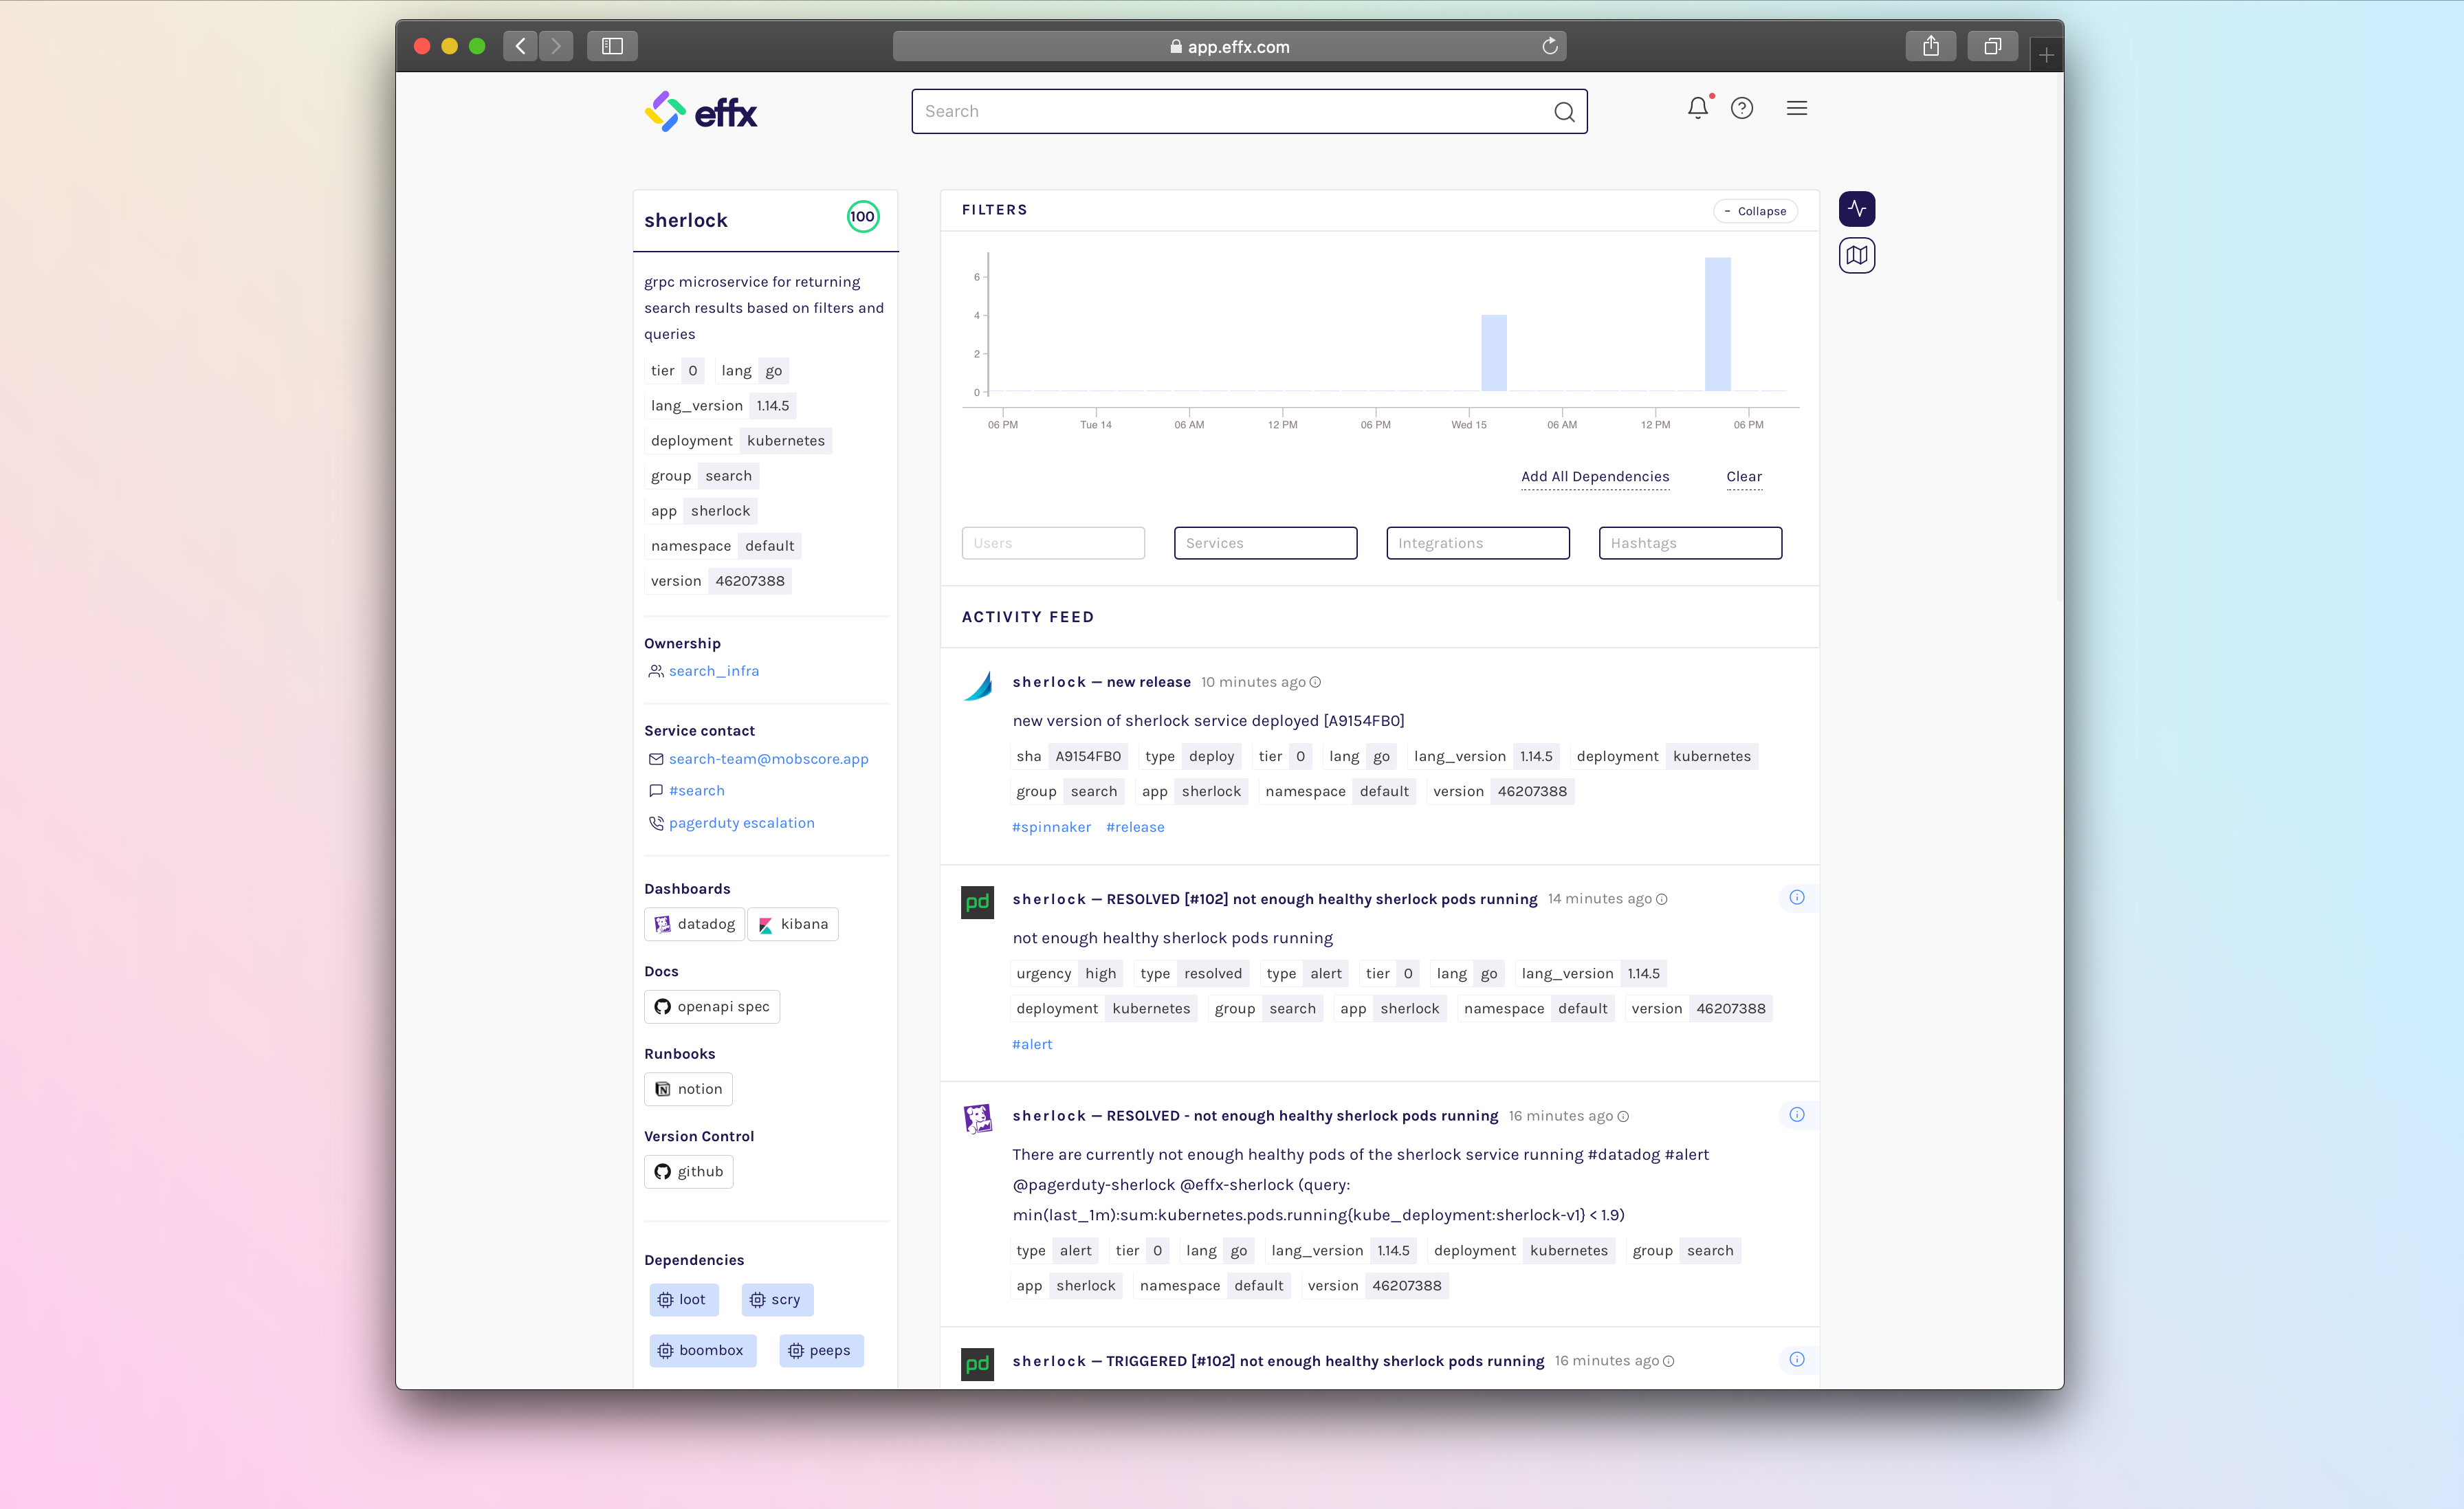The width and height of the screenshot is (2464, 1509).
Task: Click Safari forward button
Action: click(x=556, y=46)
